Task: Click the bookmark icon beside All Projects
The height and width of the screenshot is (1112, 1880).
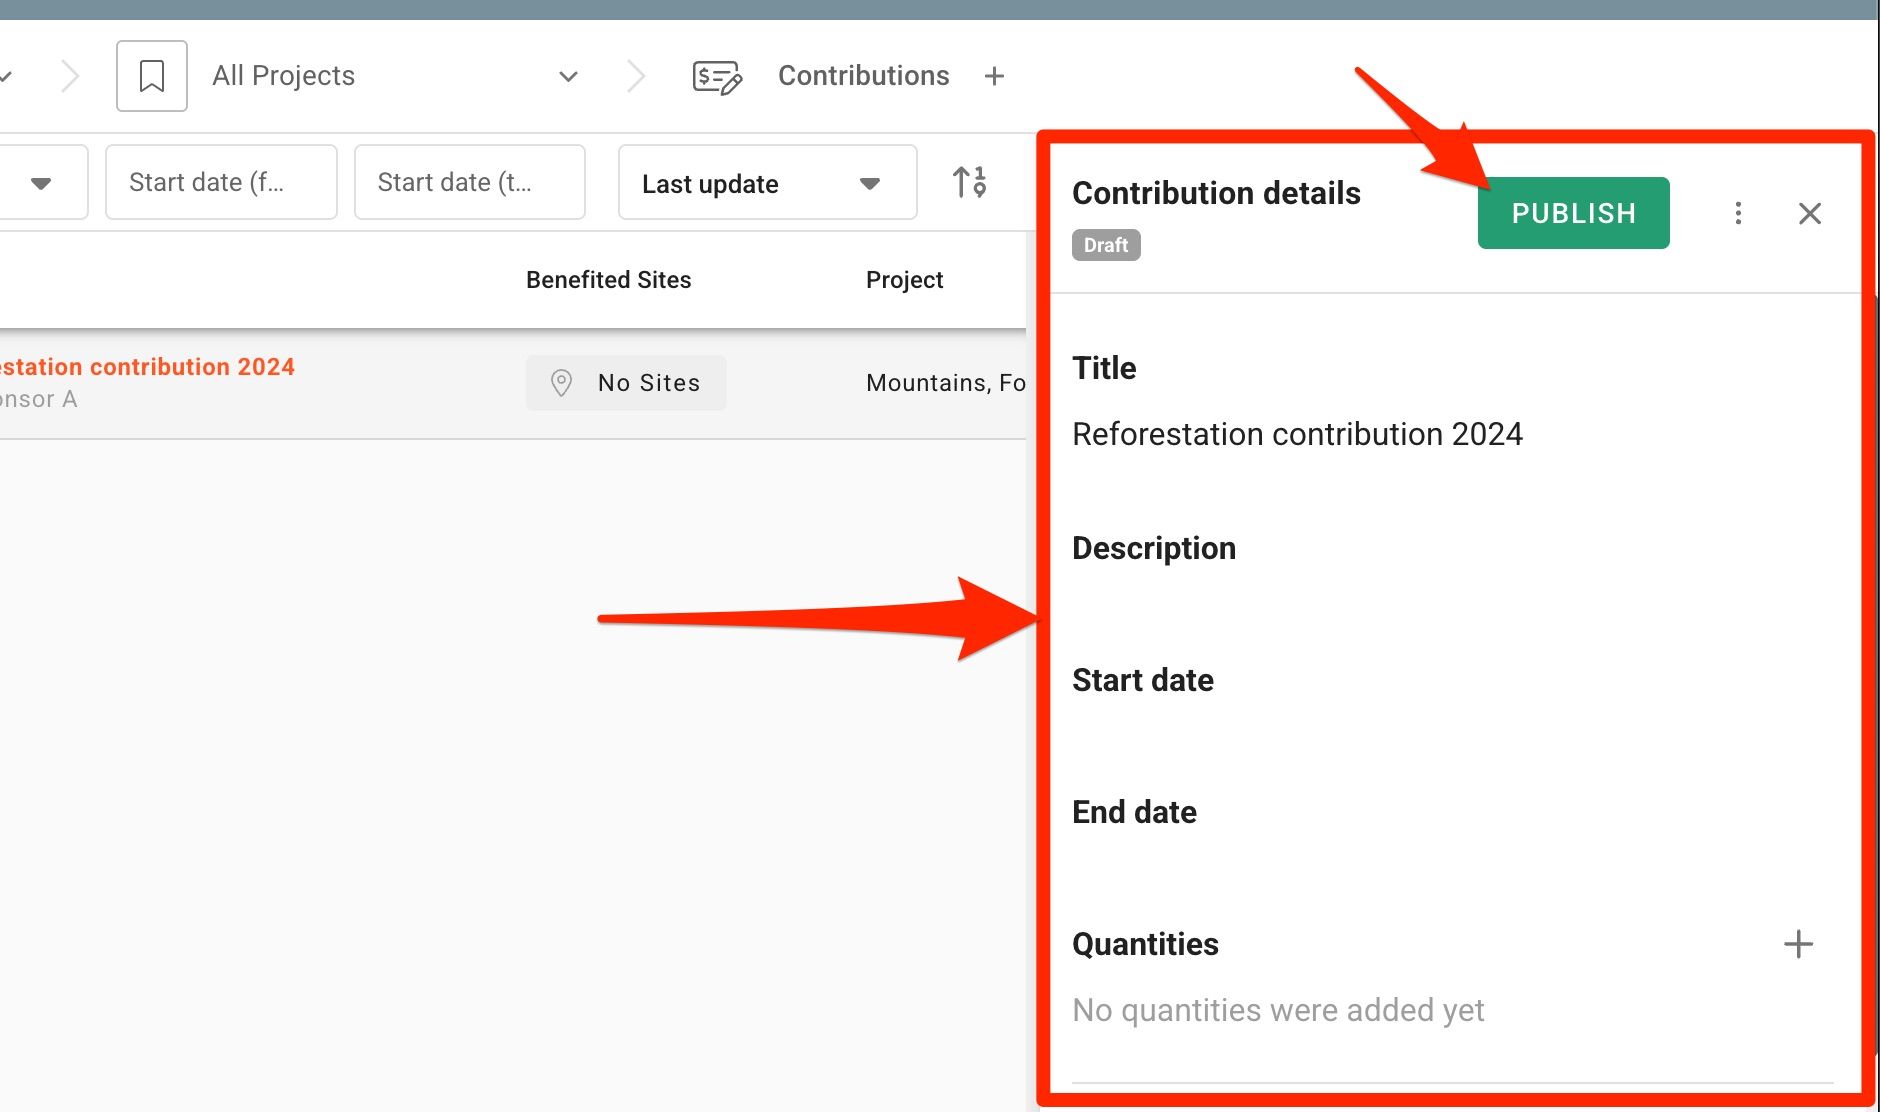Action: point(152,76)
